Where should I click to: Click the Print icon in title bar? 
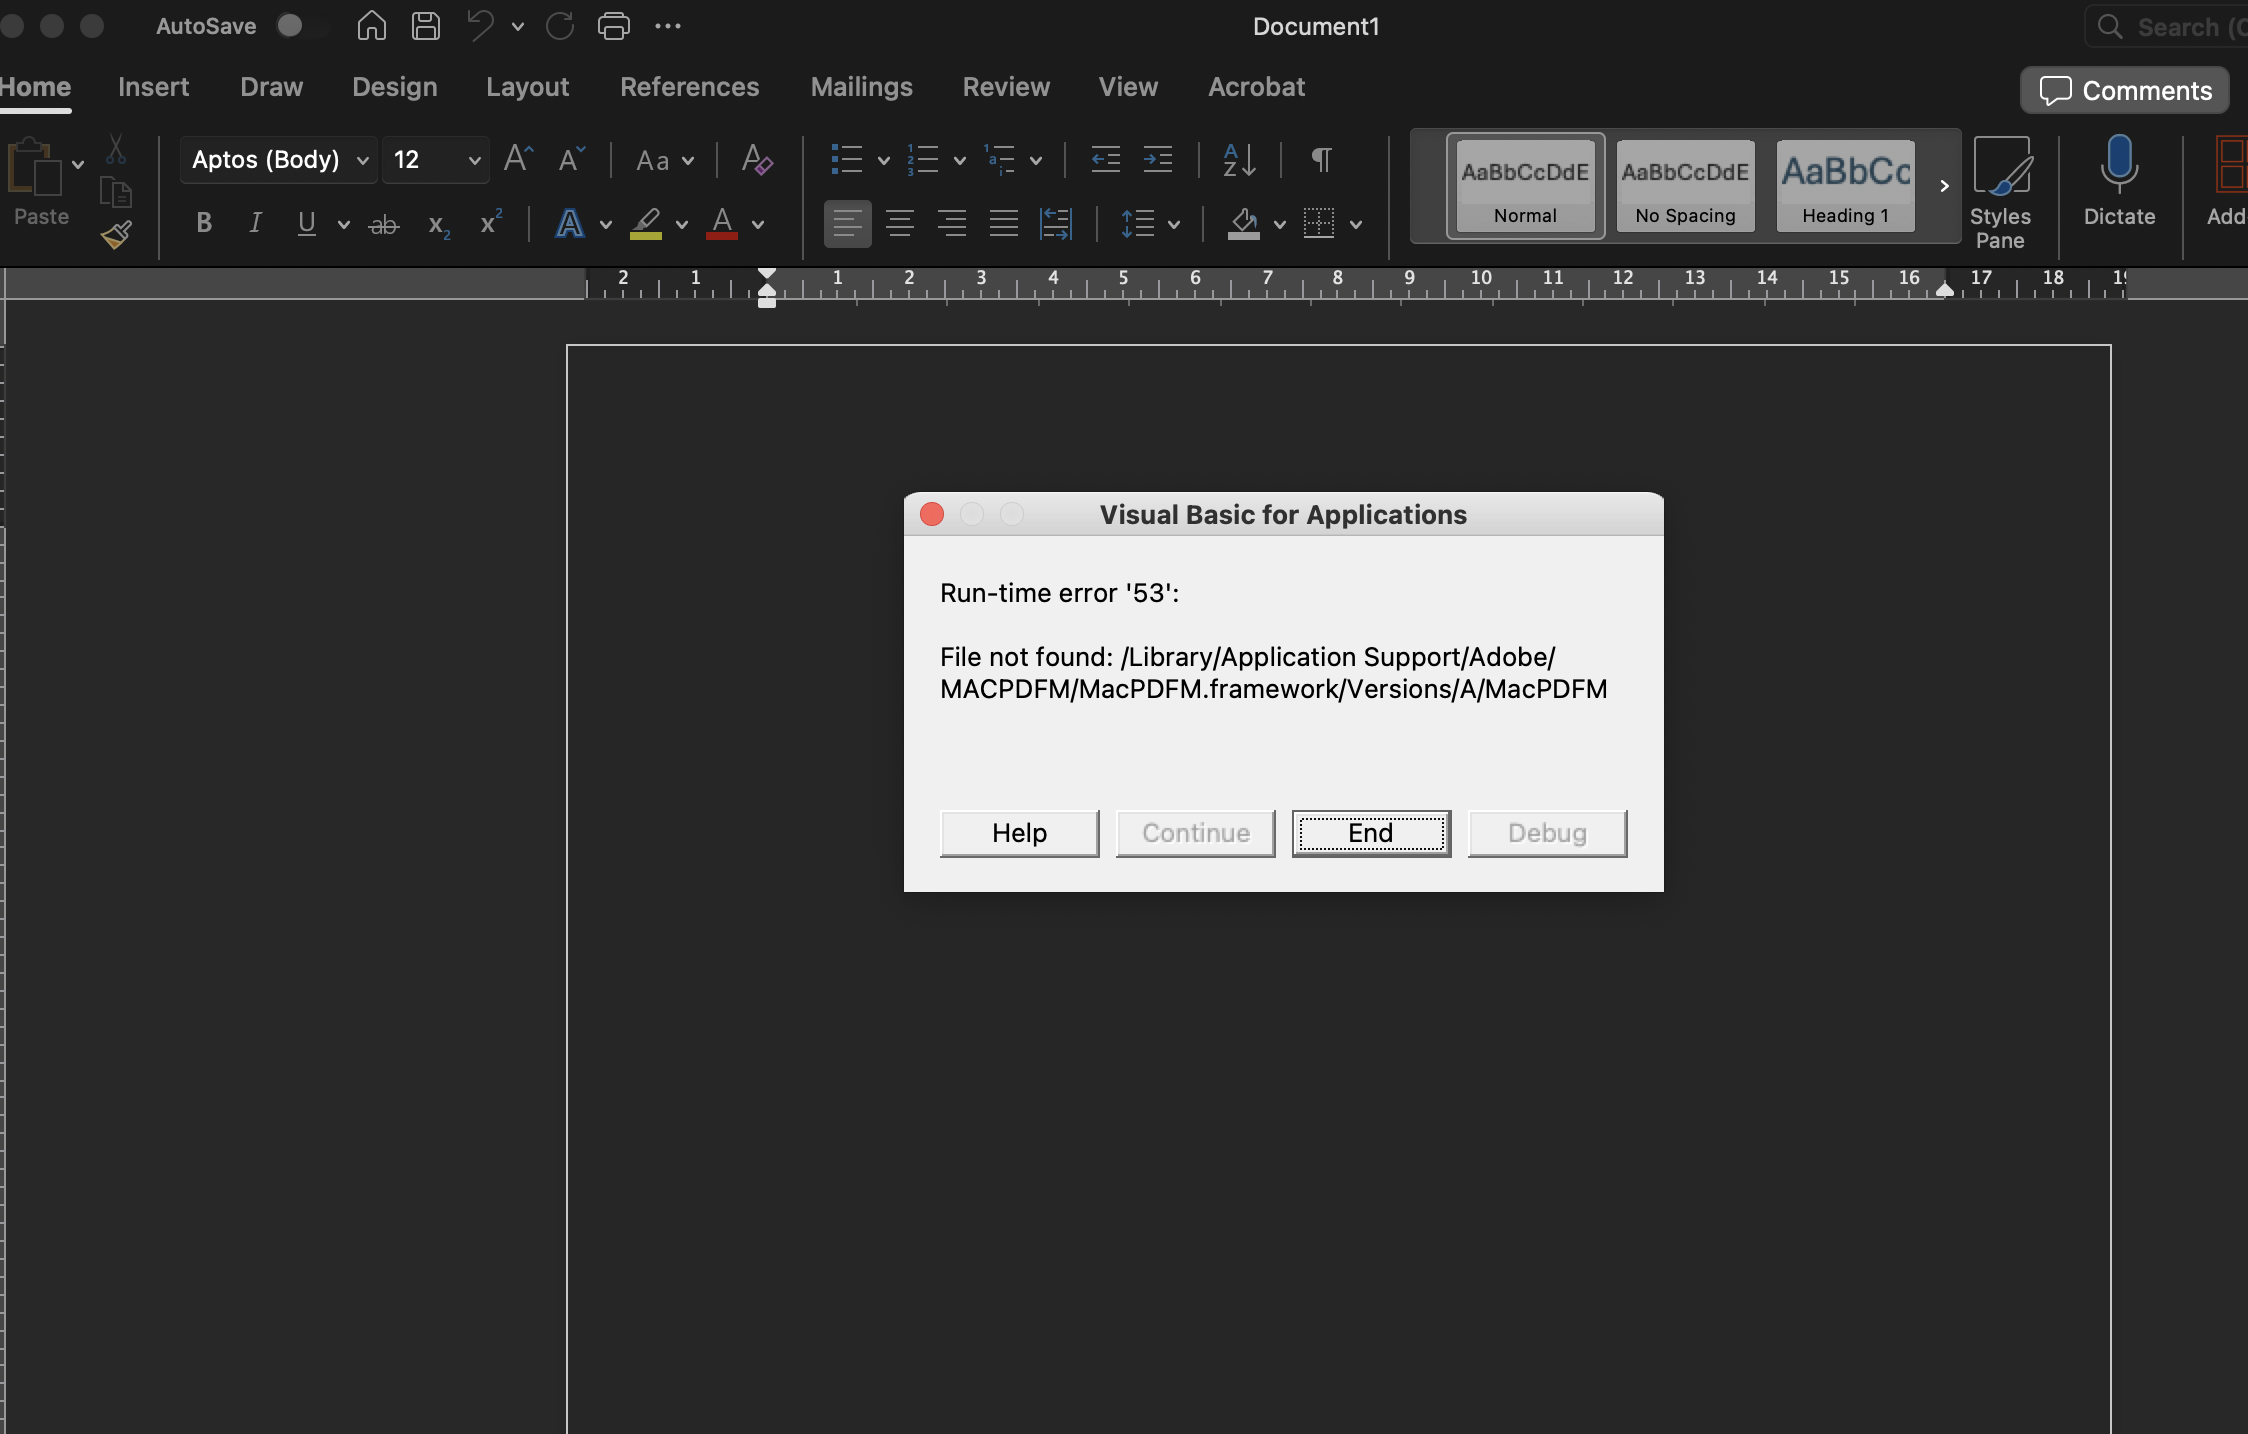613,26
